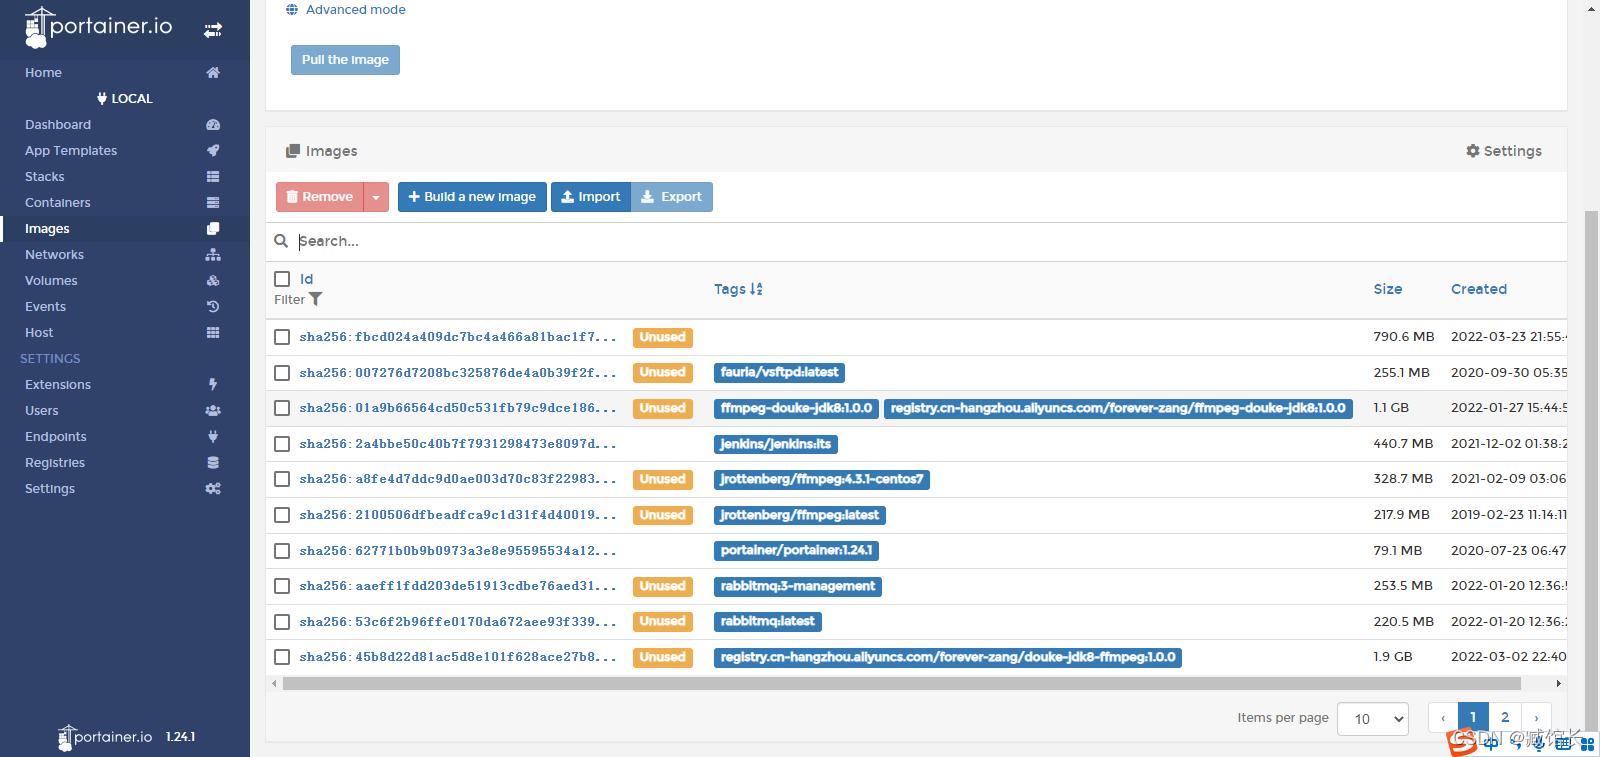
Task: Open the Remove button dropdown caret
Action: [376, 197]
